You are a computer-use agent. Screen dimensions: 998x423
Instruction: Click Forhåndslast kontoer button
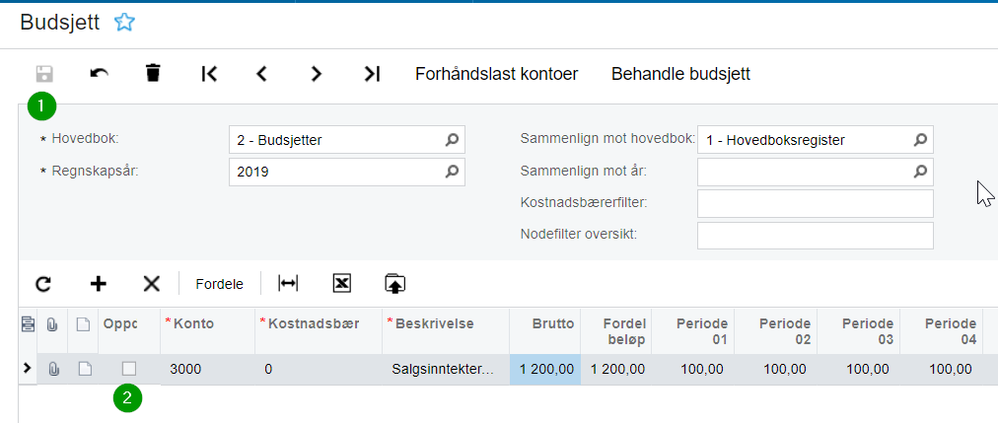pos(496,74)
